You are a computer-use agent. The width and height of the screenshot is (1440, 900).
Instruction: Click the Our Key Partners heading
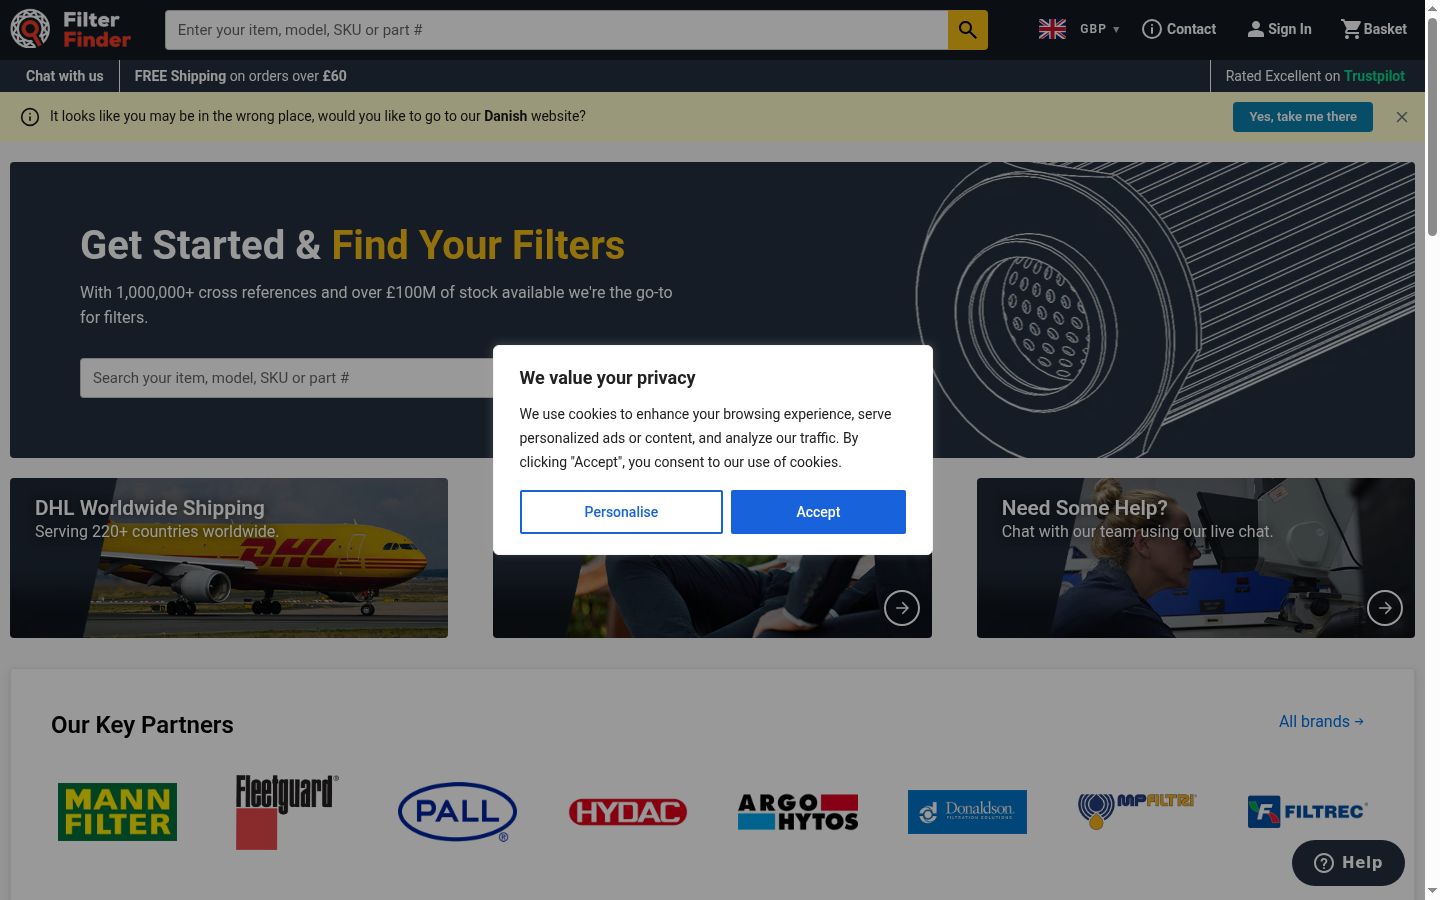coord(142,725)
